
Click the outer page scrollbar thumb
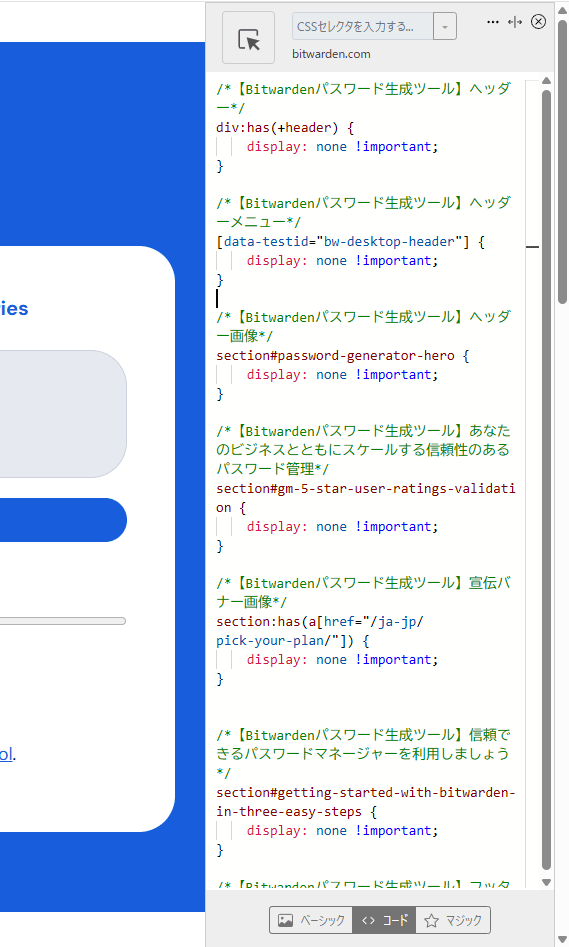(x=563, y=162)
